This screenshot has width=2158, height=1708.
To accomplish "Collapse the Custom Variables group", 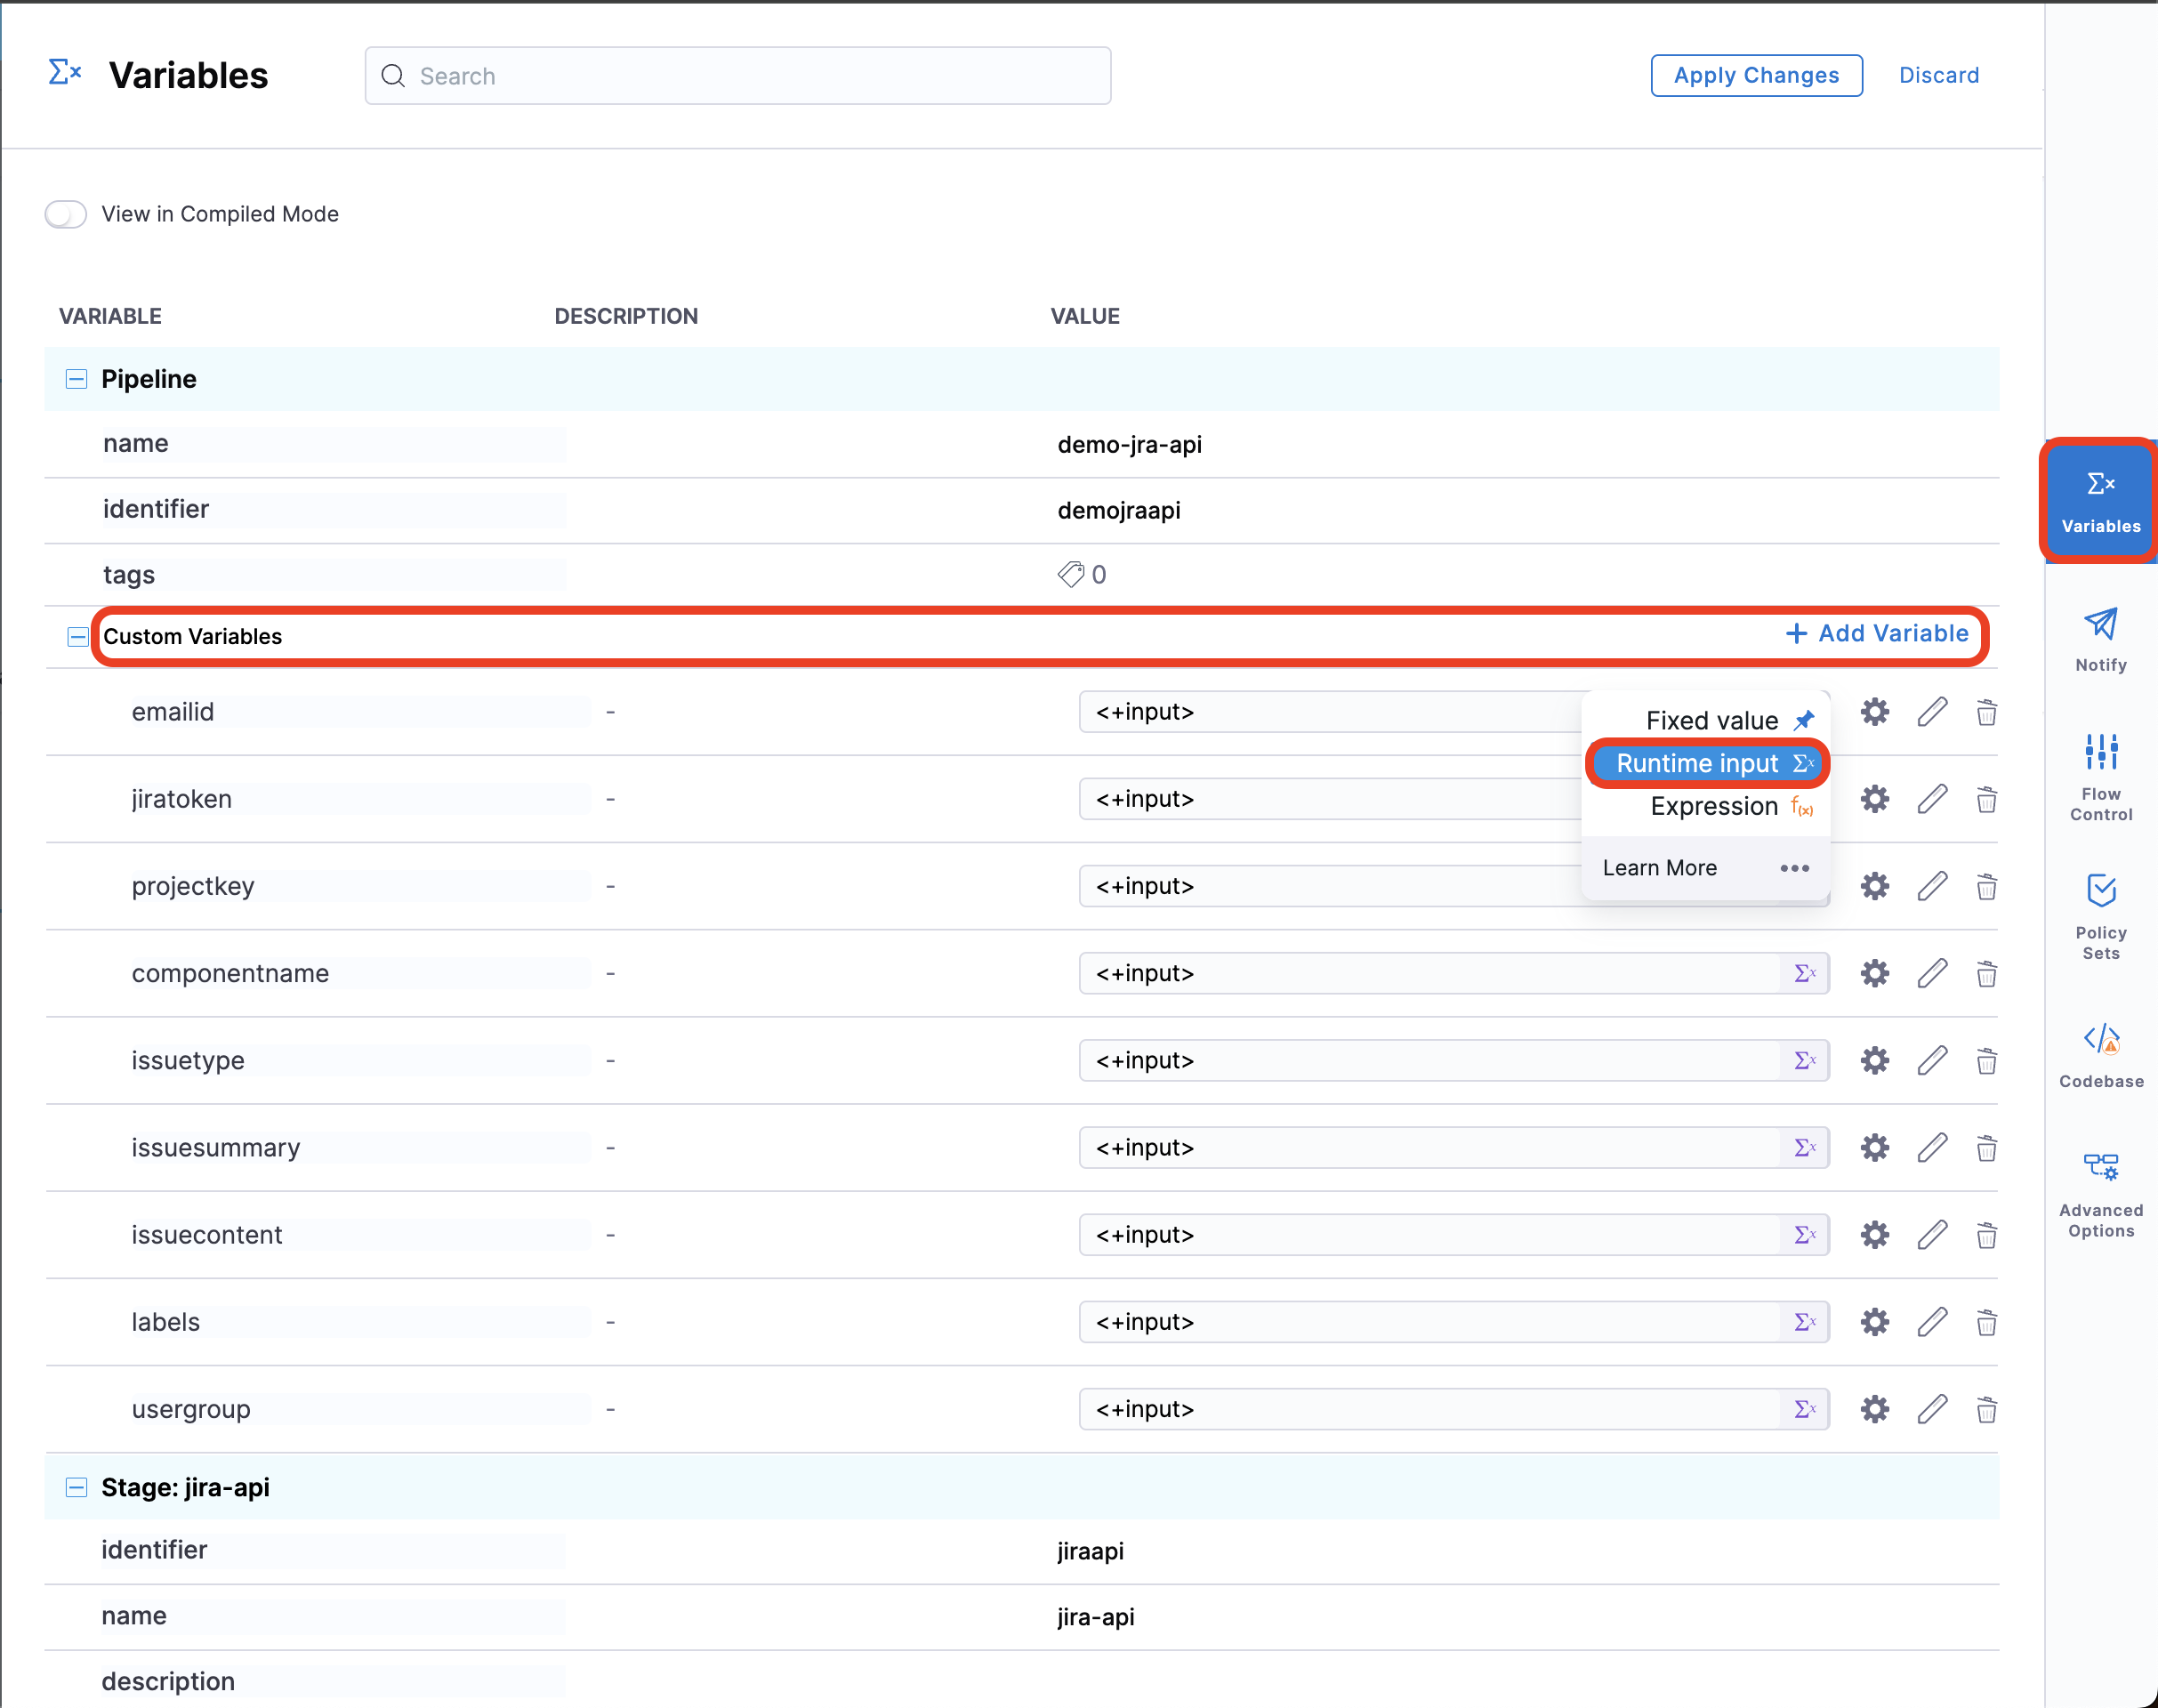I will [77, 637].
